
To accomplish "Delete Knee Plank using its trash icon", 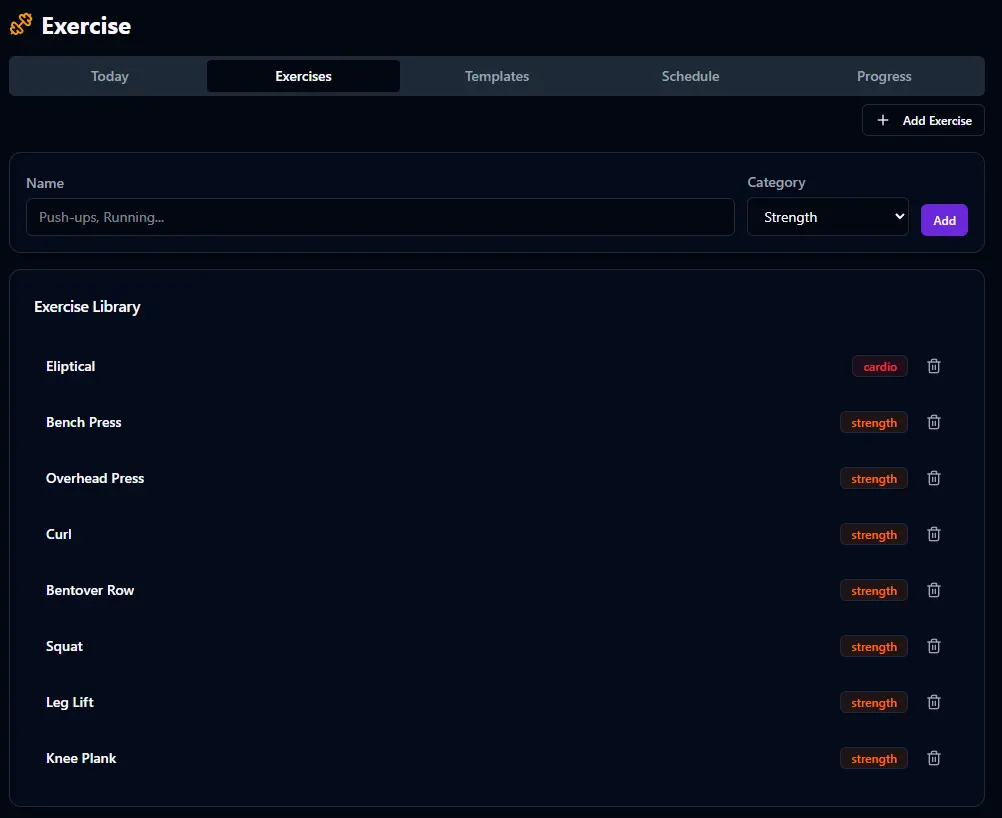I will pos(933,758).
